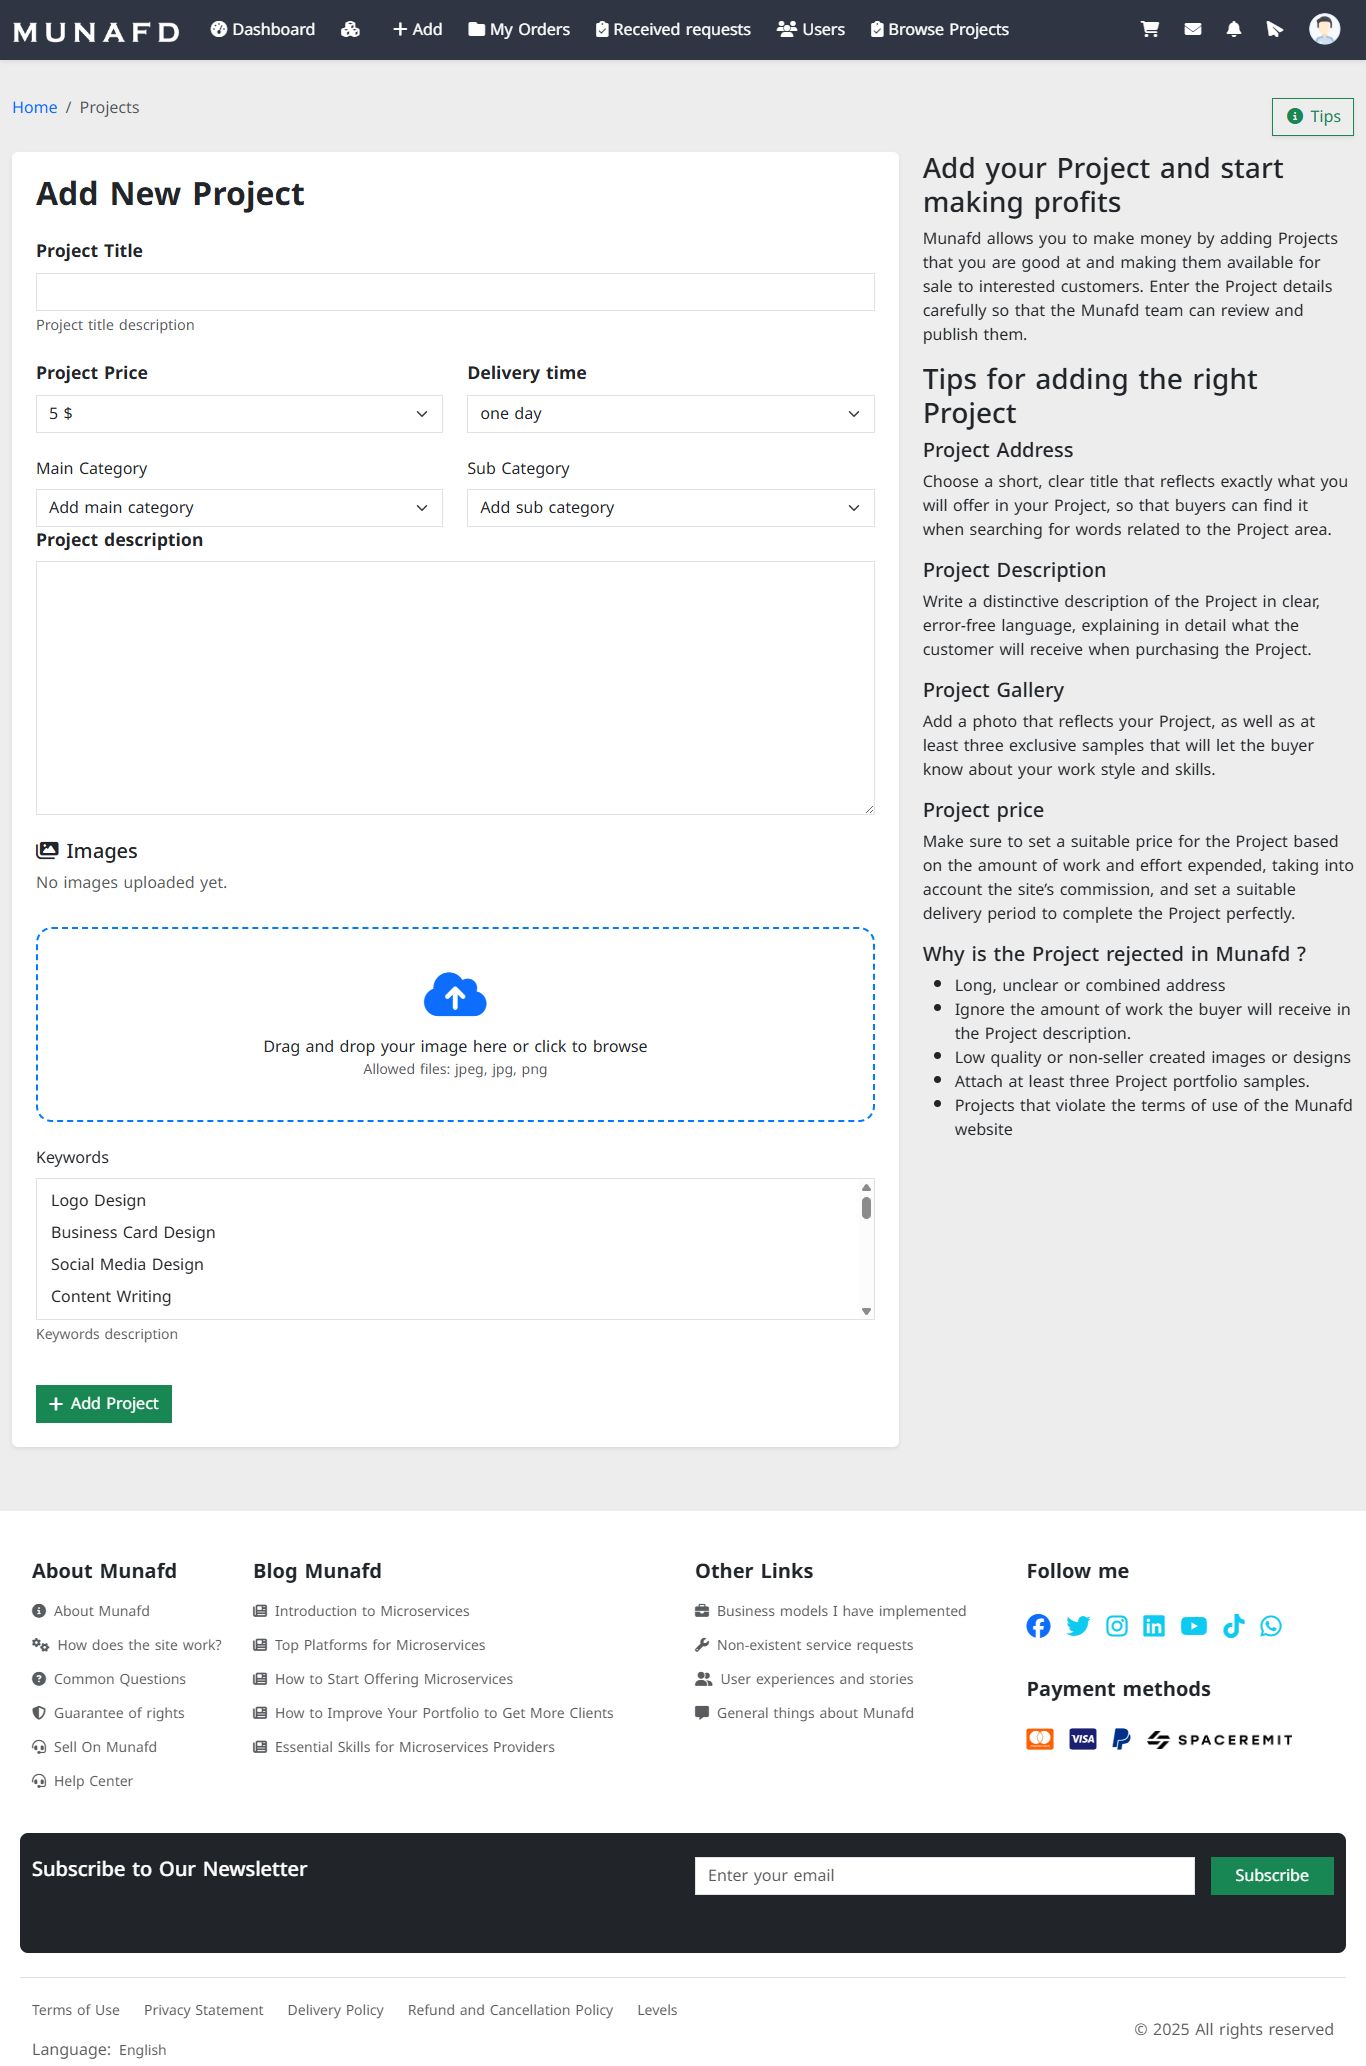1366x2066 pixels.
Task: Open Browse Projects menu item
Action: (939, 29)
